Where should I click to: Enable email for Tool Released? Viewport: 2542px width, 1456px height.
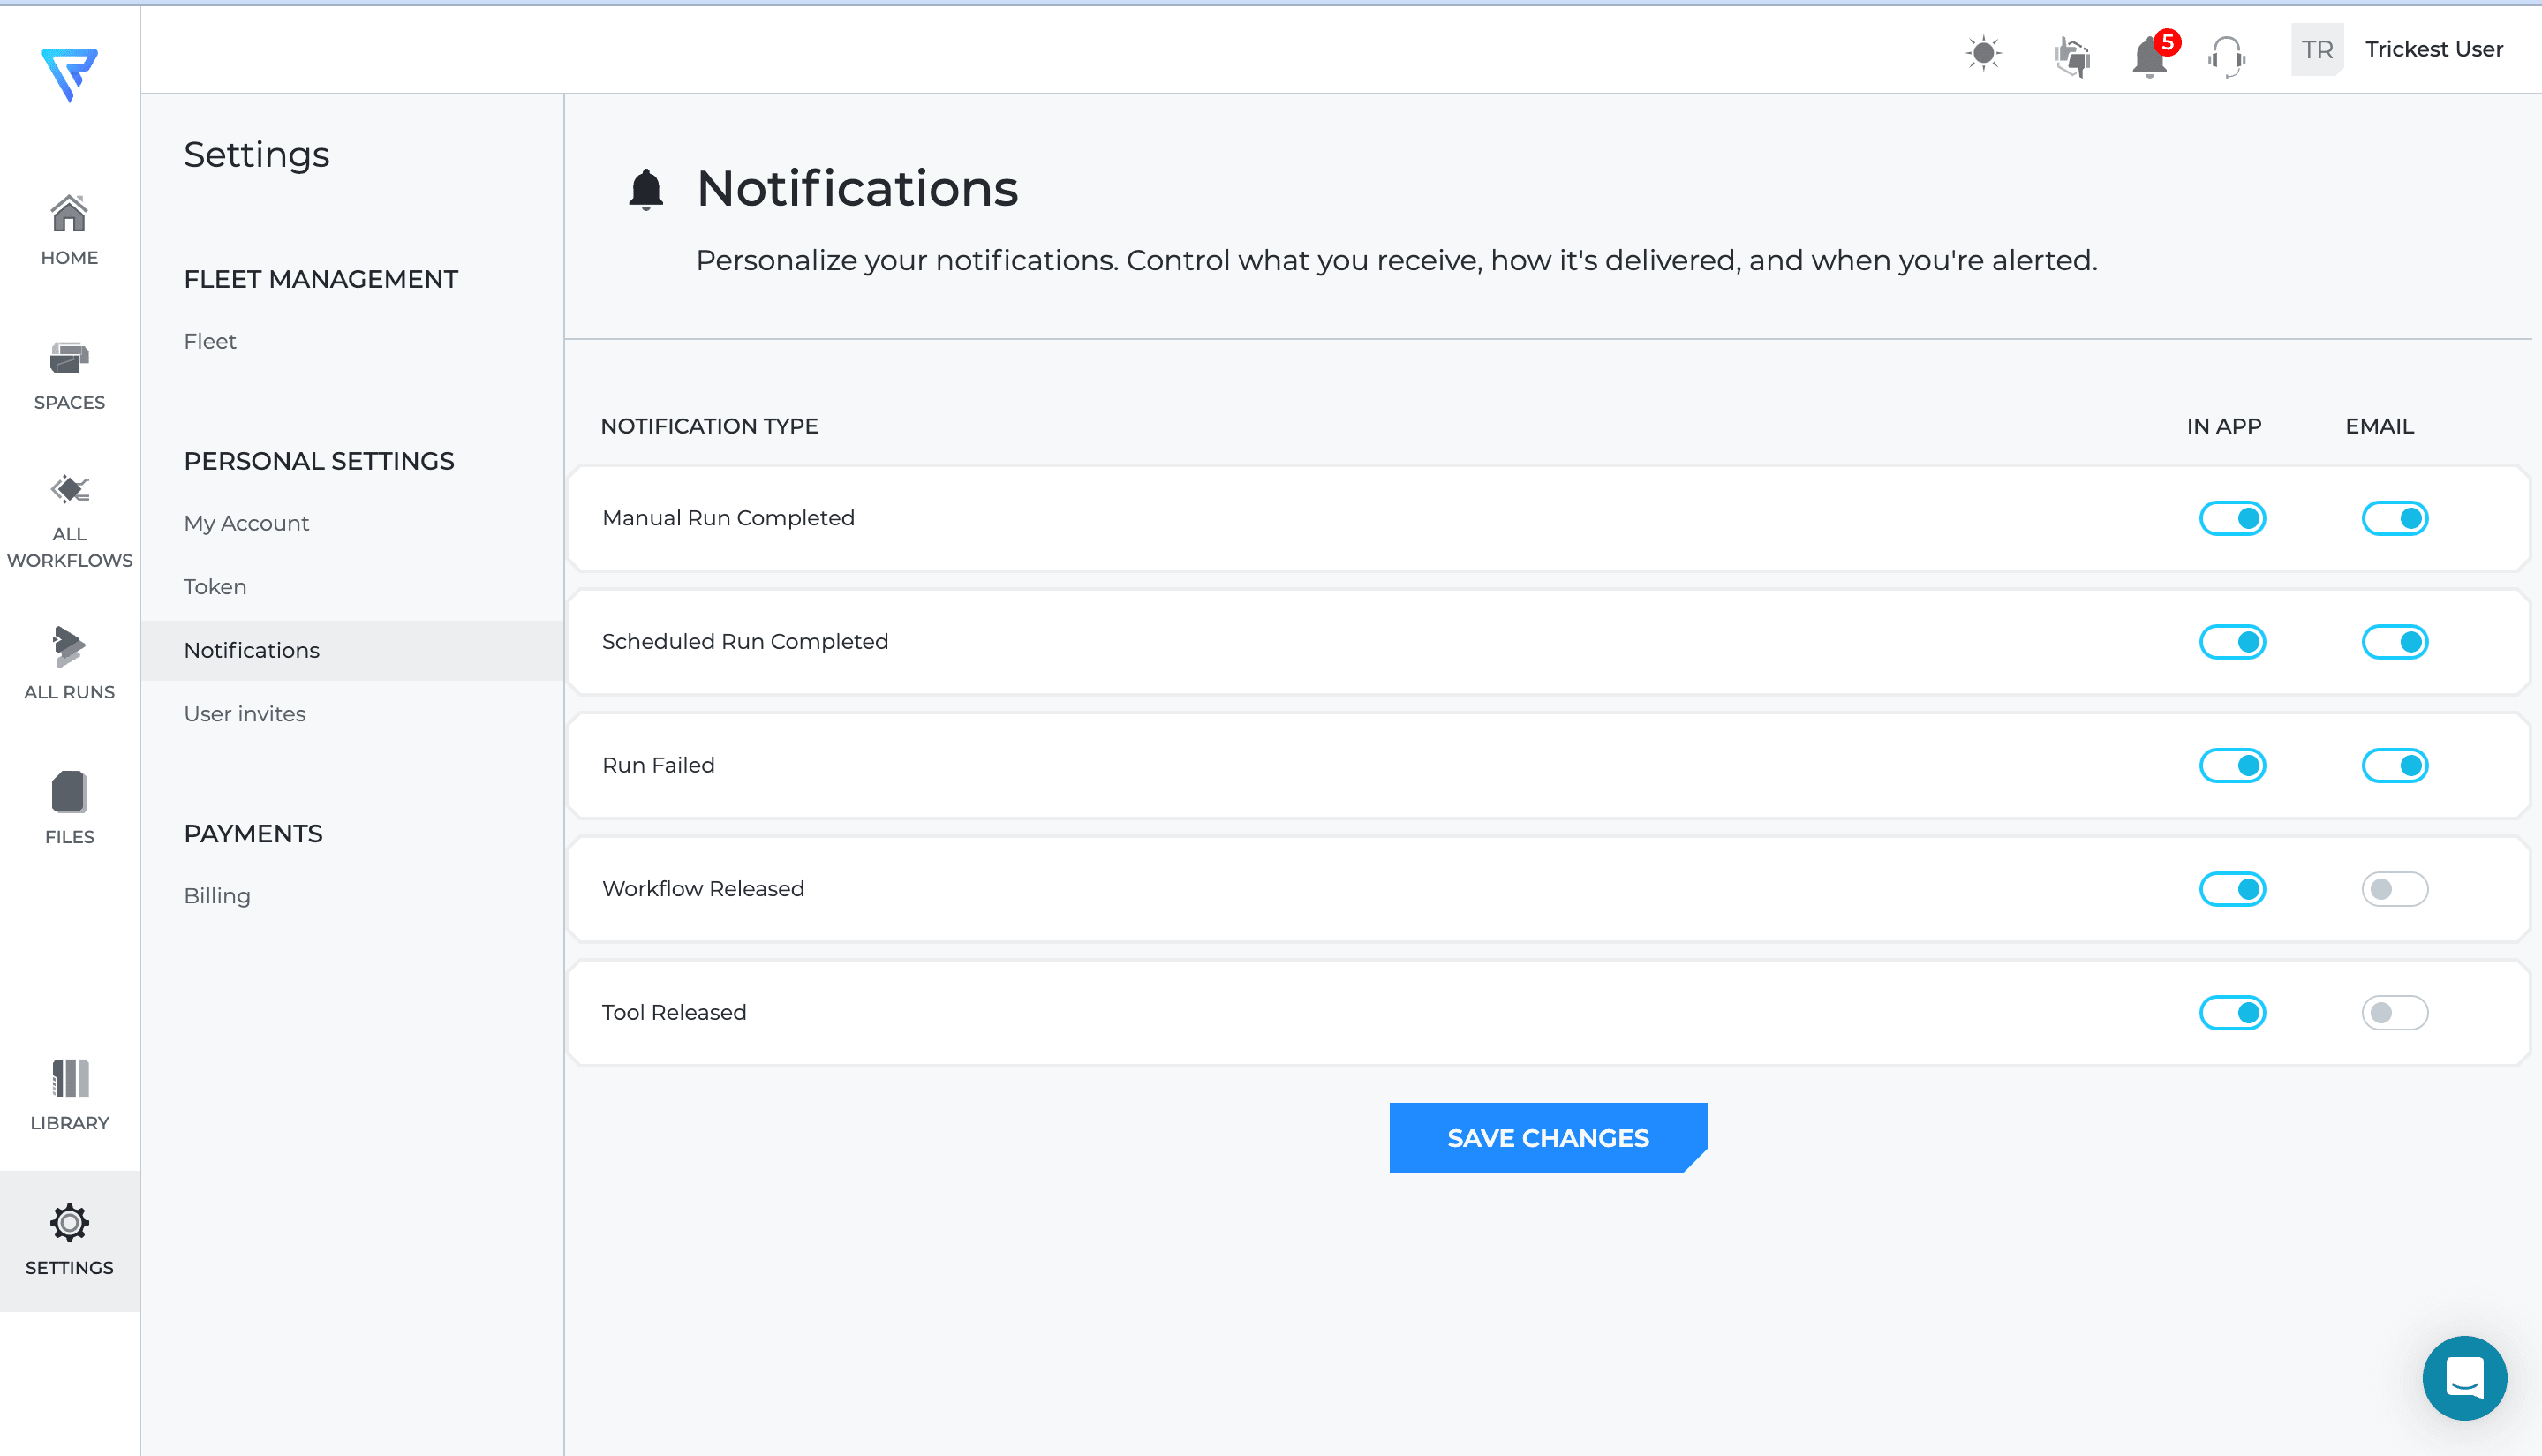click(x=2395, y=1013)
